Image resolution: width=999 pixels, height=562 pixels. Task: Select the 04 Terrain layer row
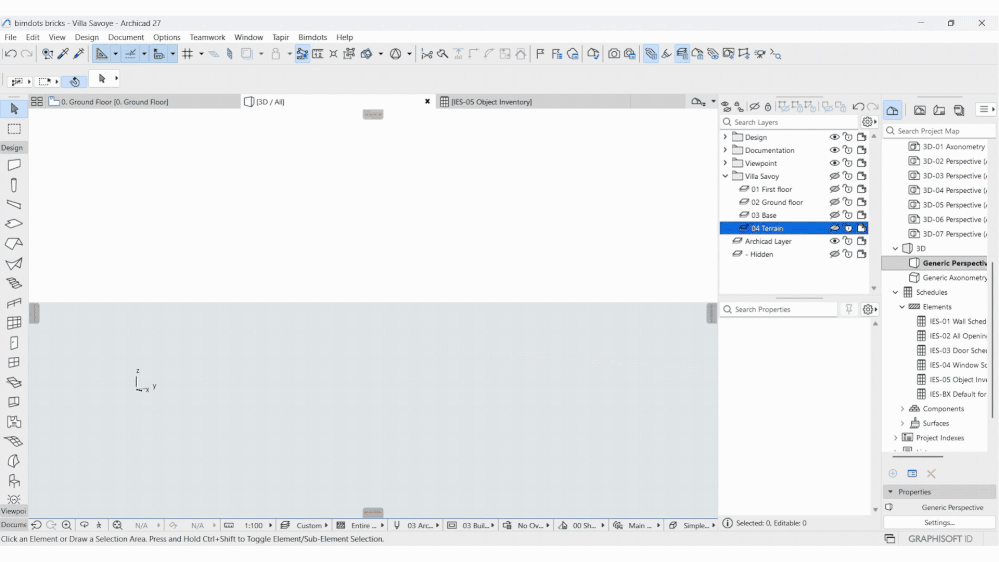794,228
